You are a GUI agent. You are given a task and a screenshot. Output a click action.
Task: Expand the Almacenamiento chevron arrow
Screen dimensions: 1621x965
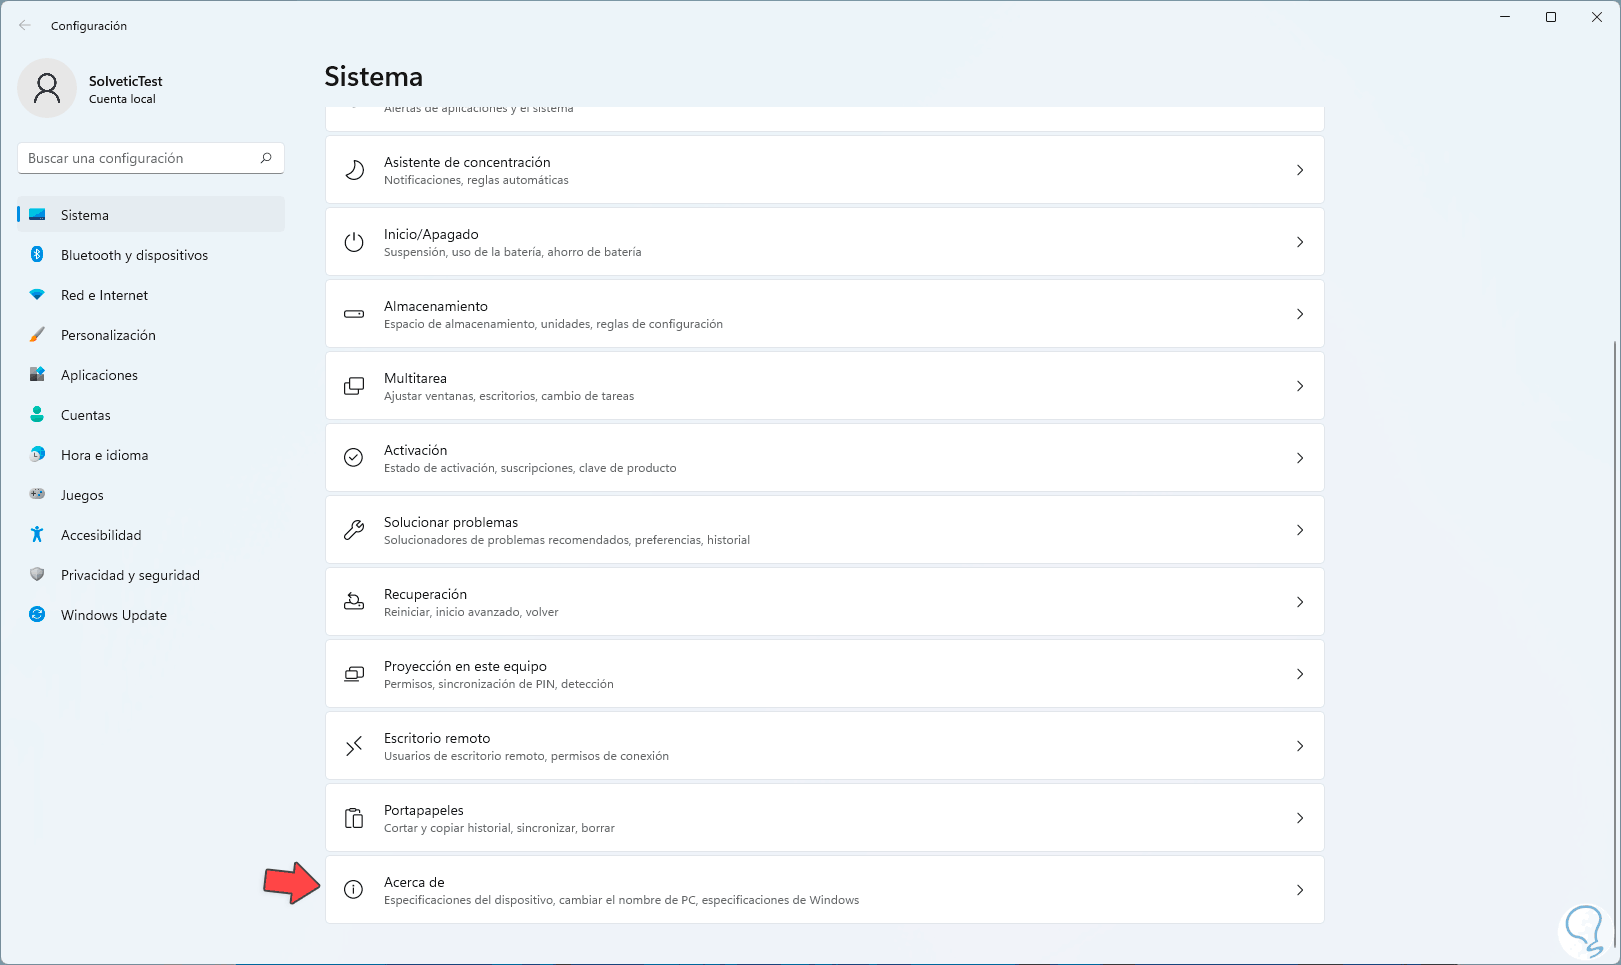[x=1300, y=314]
